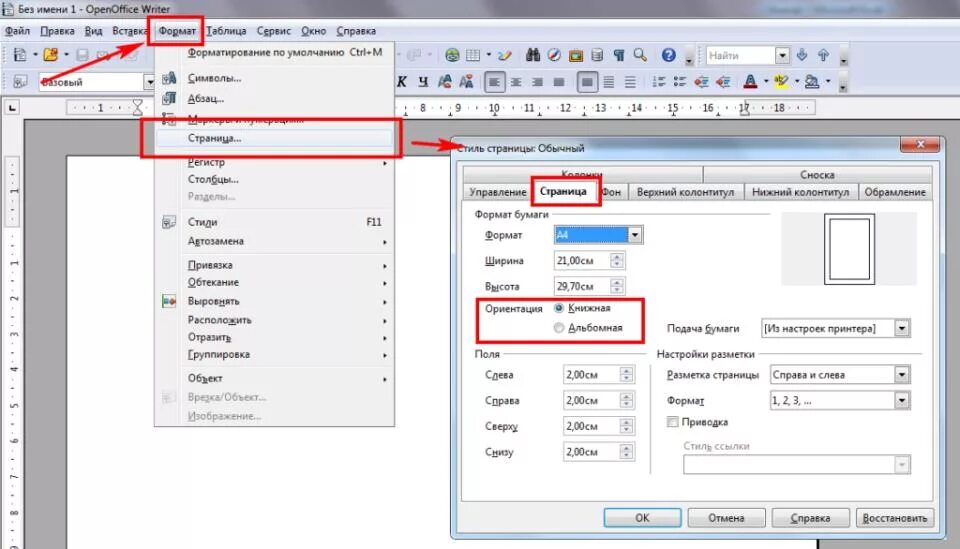Align text right in formatting toolbar
The width and height of the screenshot is (960, 549).
point(538,81)
